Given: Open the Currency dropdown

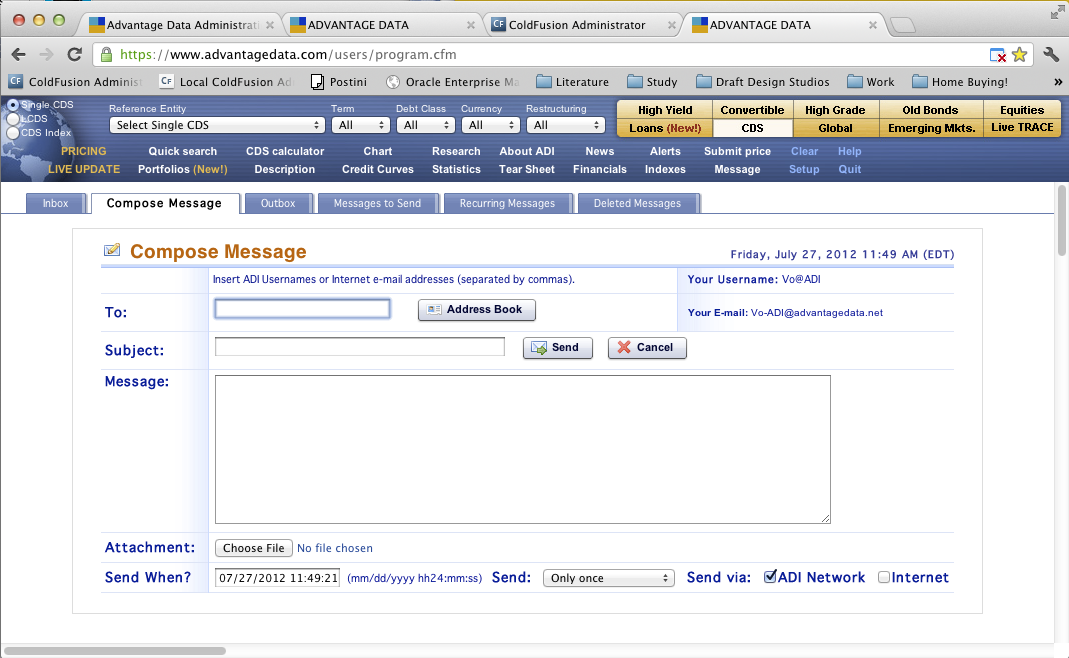Looking at the screenshot, I should tap(490, 125).
